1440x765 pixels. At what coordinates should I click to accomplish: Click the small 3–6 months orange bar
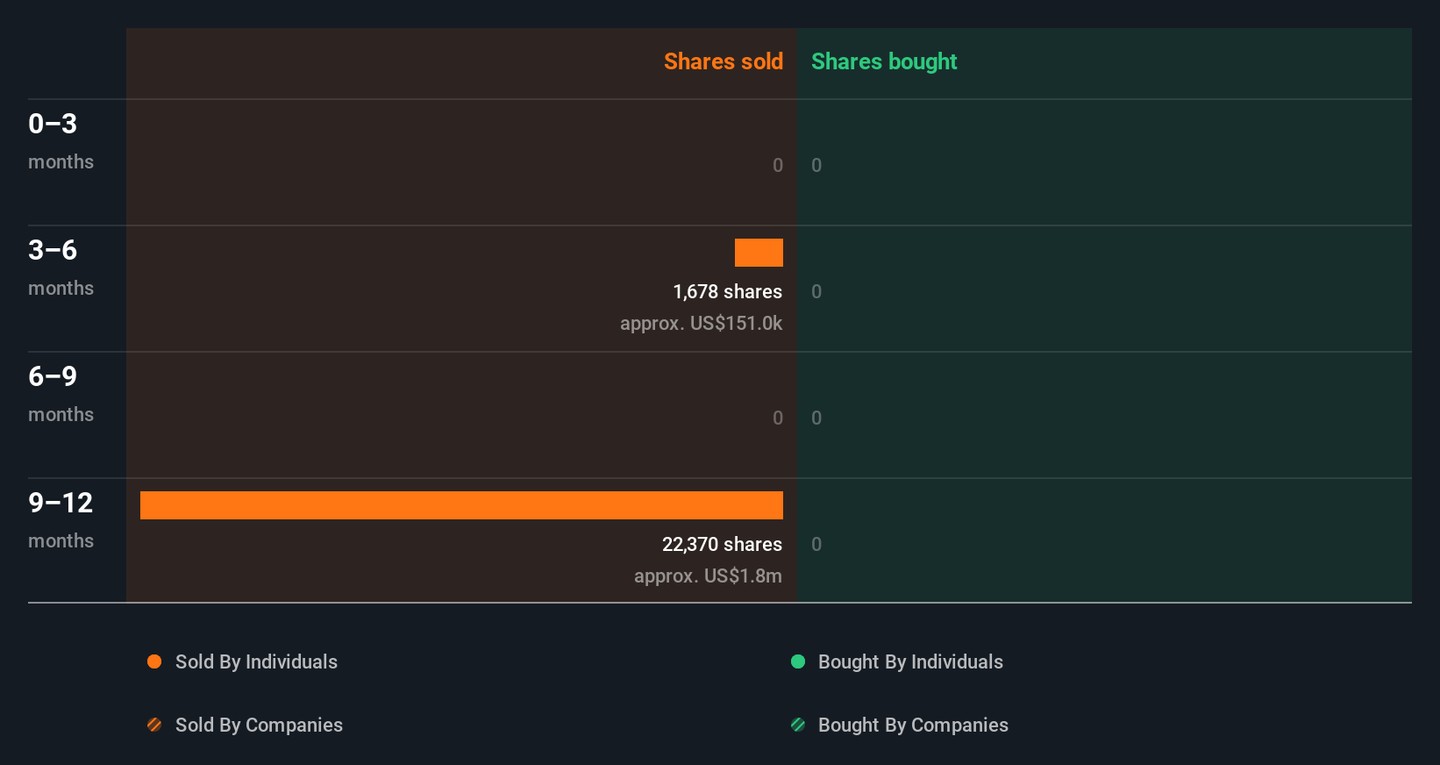tap(759, 253)
